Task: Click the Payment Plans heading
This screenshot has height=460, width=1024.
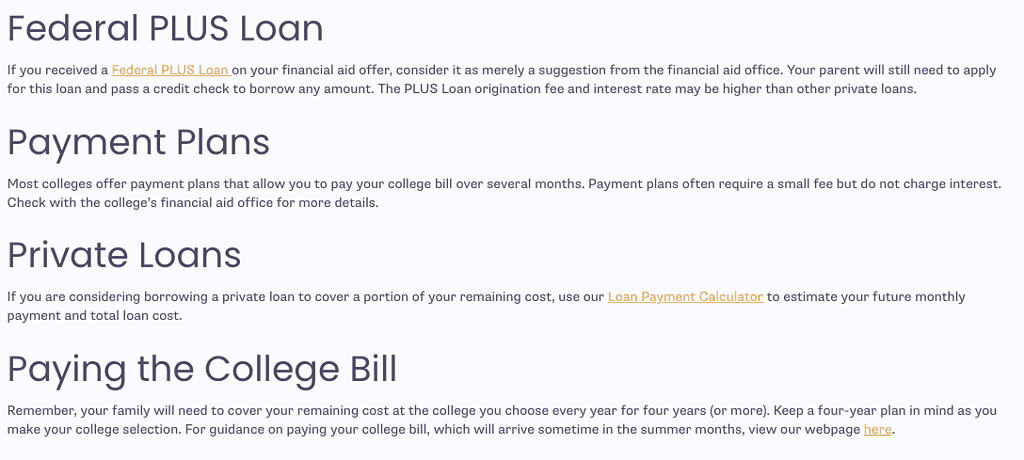Action: [138, 142]
